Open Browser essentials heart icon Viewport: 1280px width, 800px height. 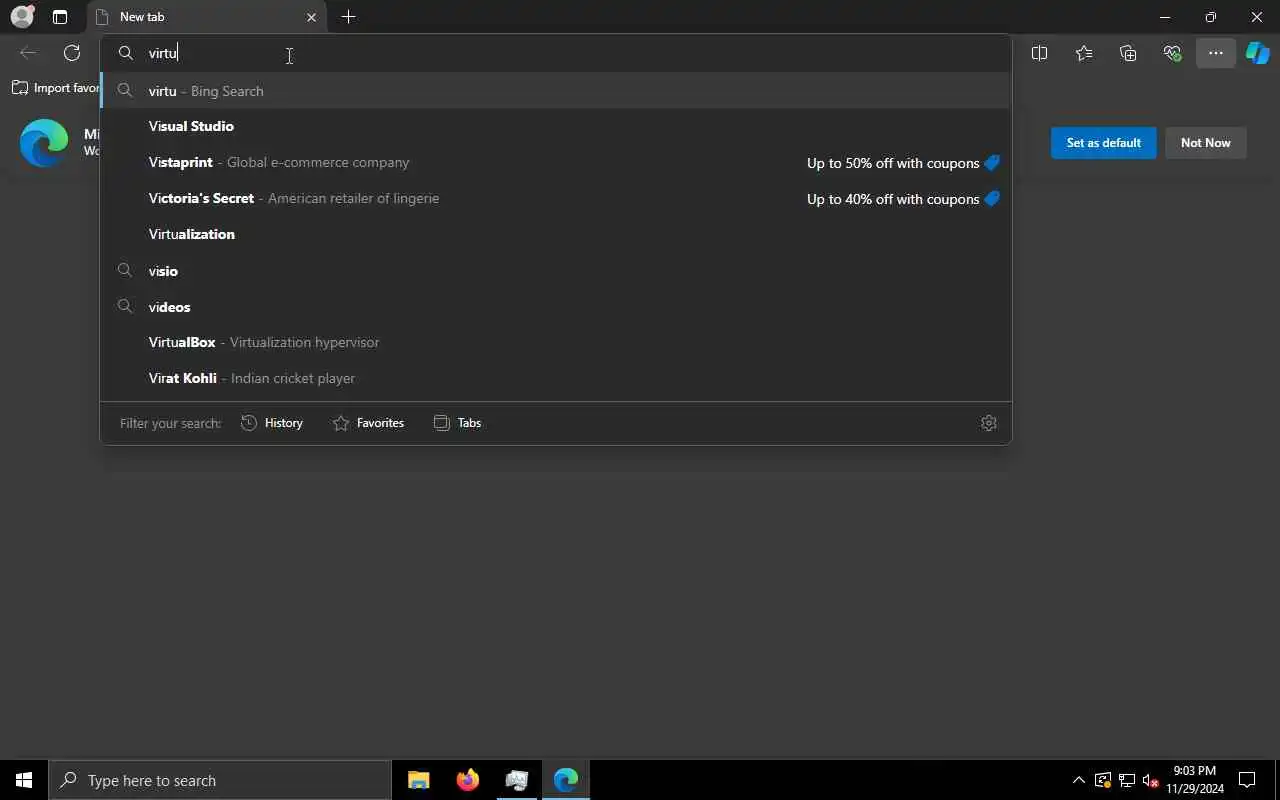pyautogui.click(x=1172, y=53)
